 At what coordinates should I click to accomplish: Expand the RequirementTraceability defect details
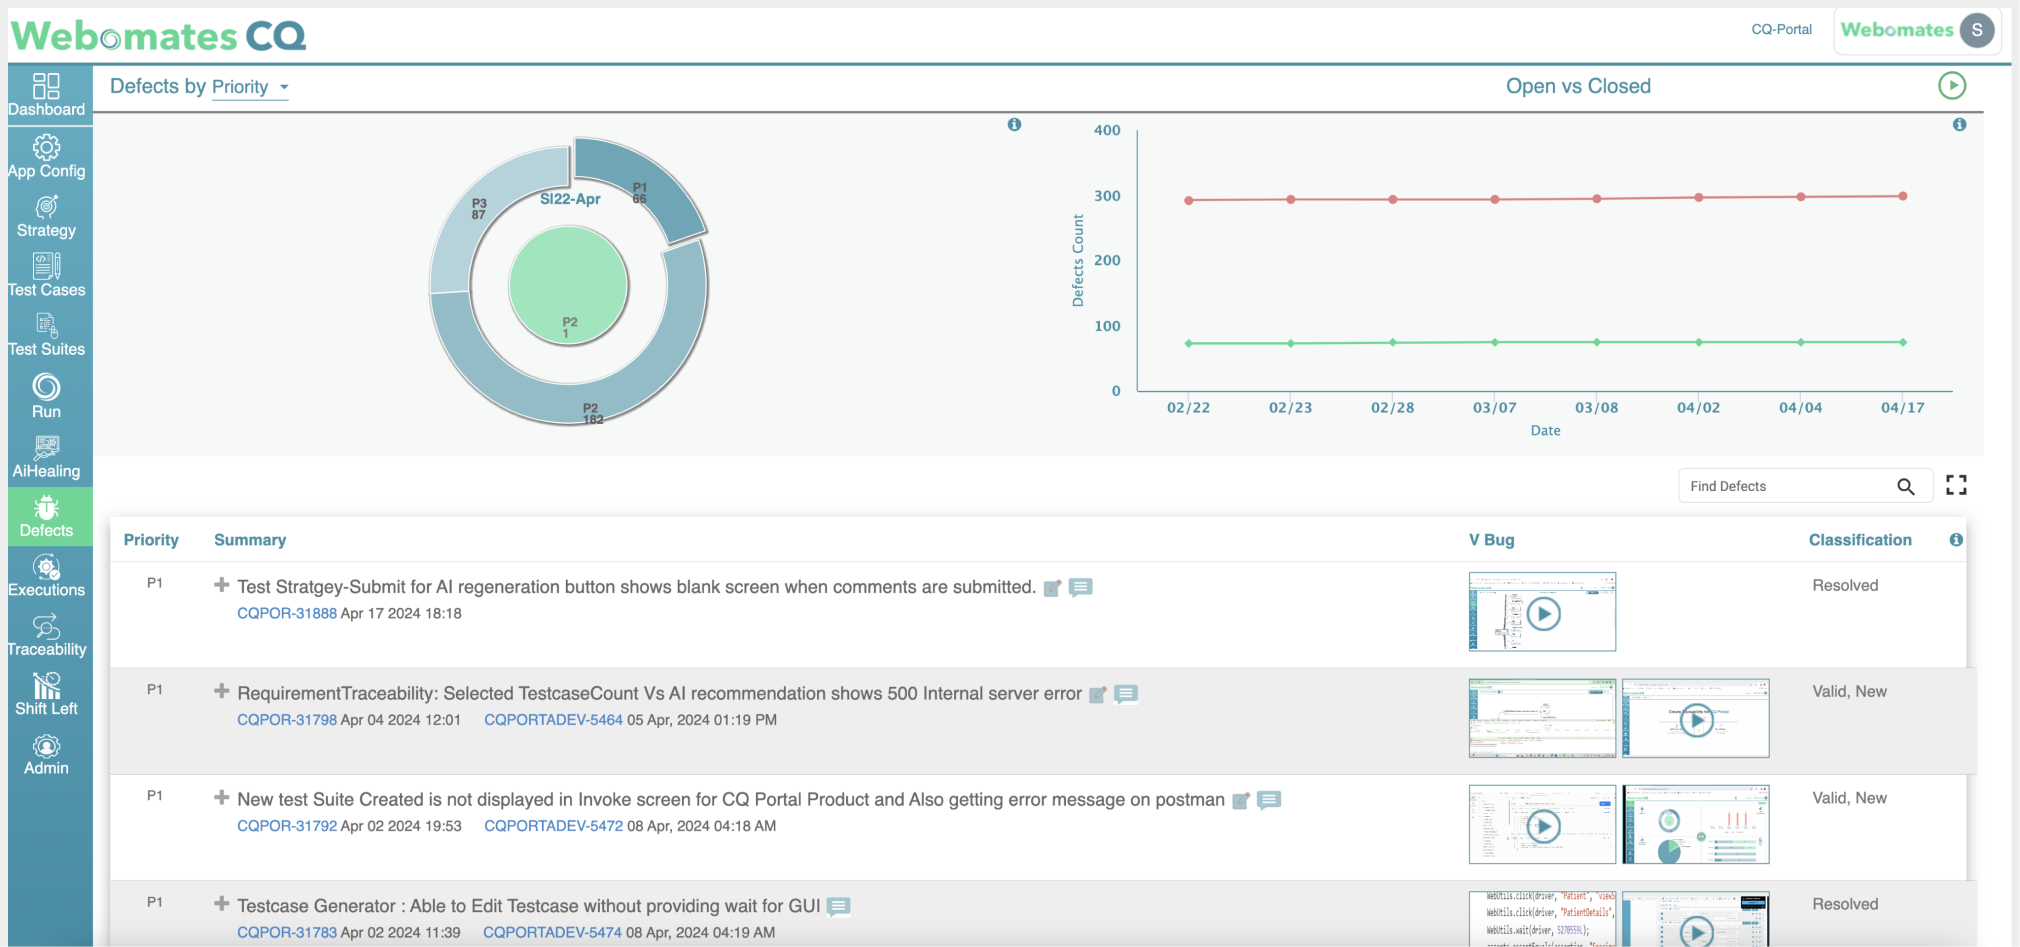pyautogui.click(x=220, y=693)
